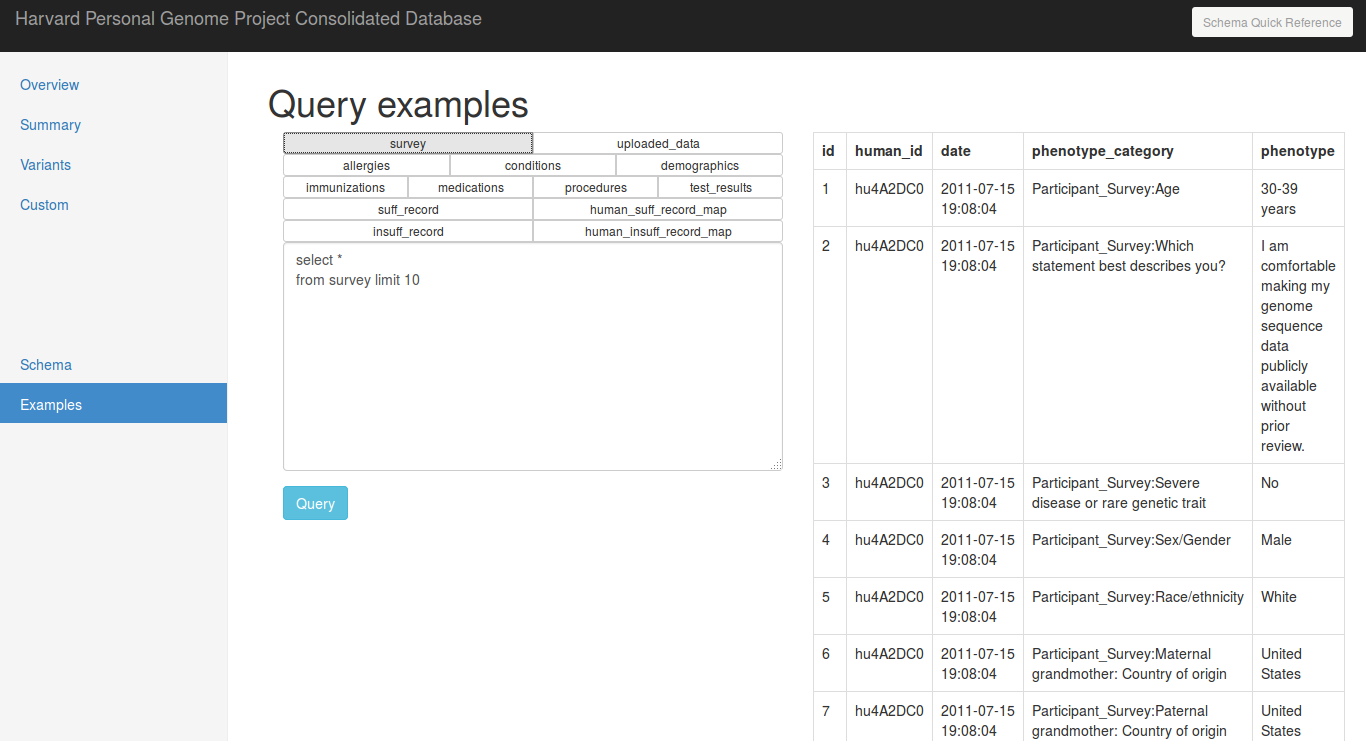Select the demographics example
1366x741 pixels.
(x=700, y=166)
